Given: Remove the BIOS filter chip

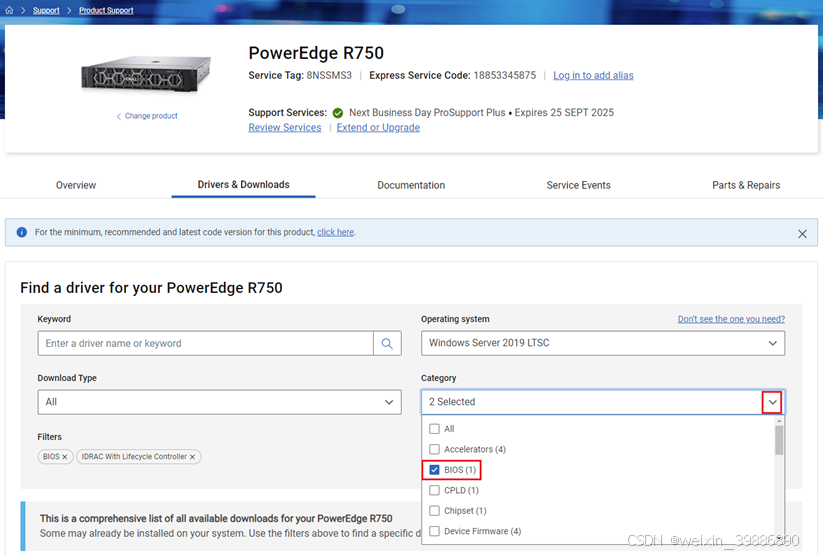Looking at the screenshot, I should tap(65, 457).
